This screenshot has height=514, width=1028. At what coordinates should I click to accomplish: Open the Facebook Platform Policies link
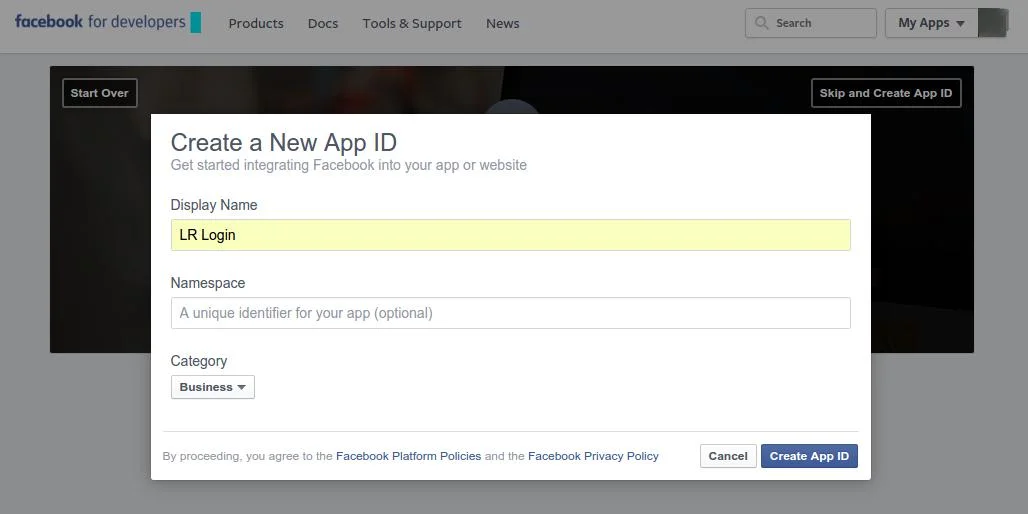(408, 456)
